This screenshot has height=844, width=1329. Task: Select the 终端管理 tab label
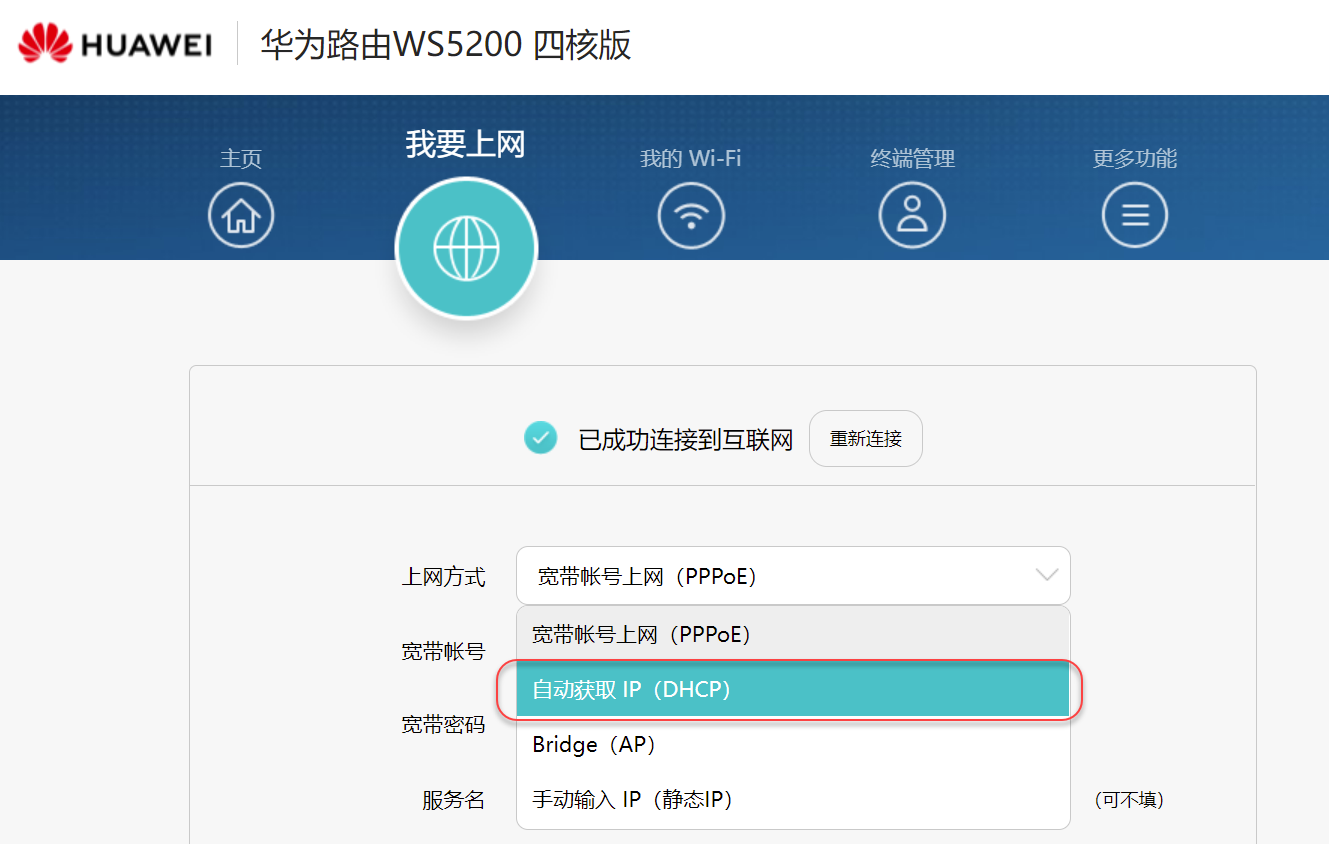pyautogui.click(x=912, y=158)
